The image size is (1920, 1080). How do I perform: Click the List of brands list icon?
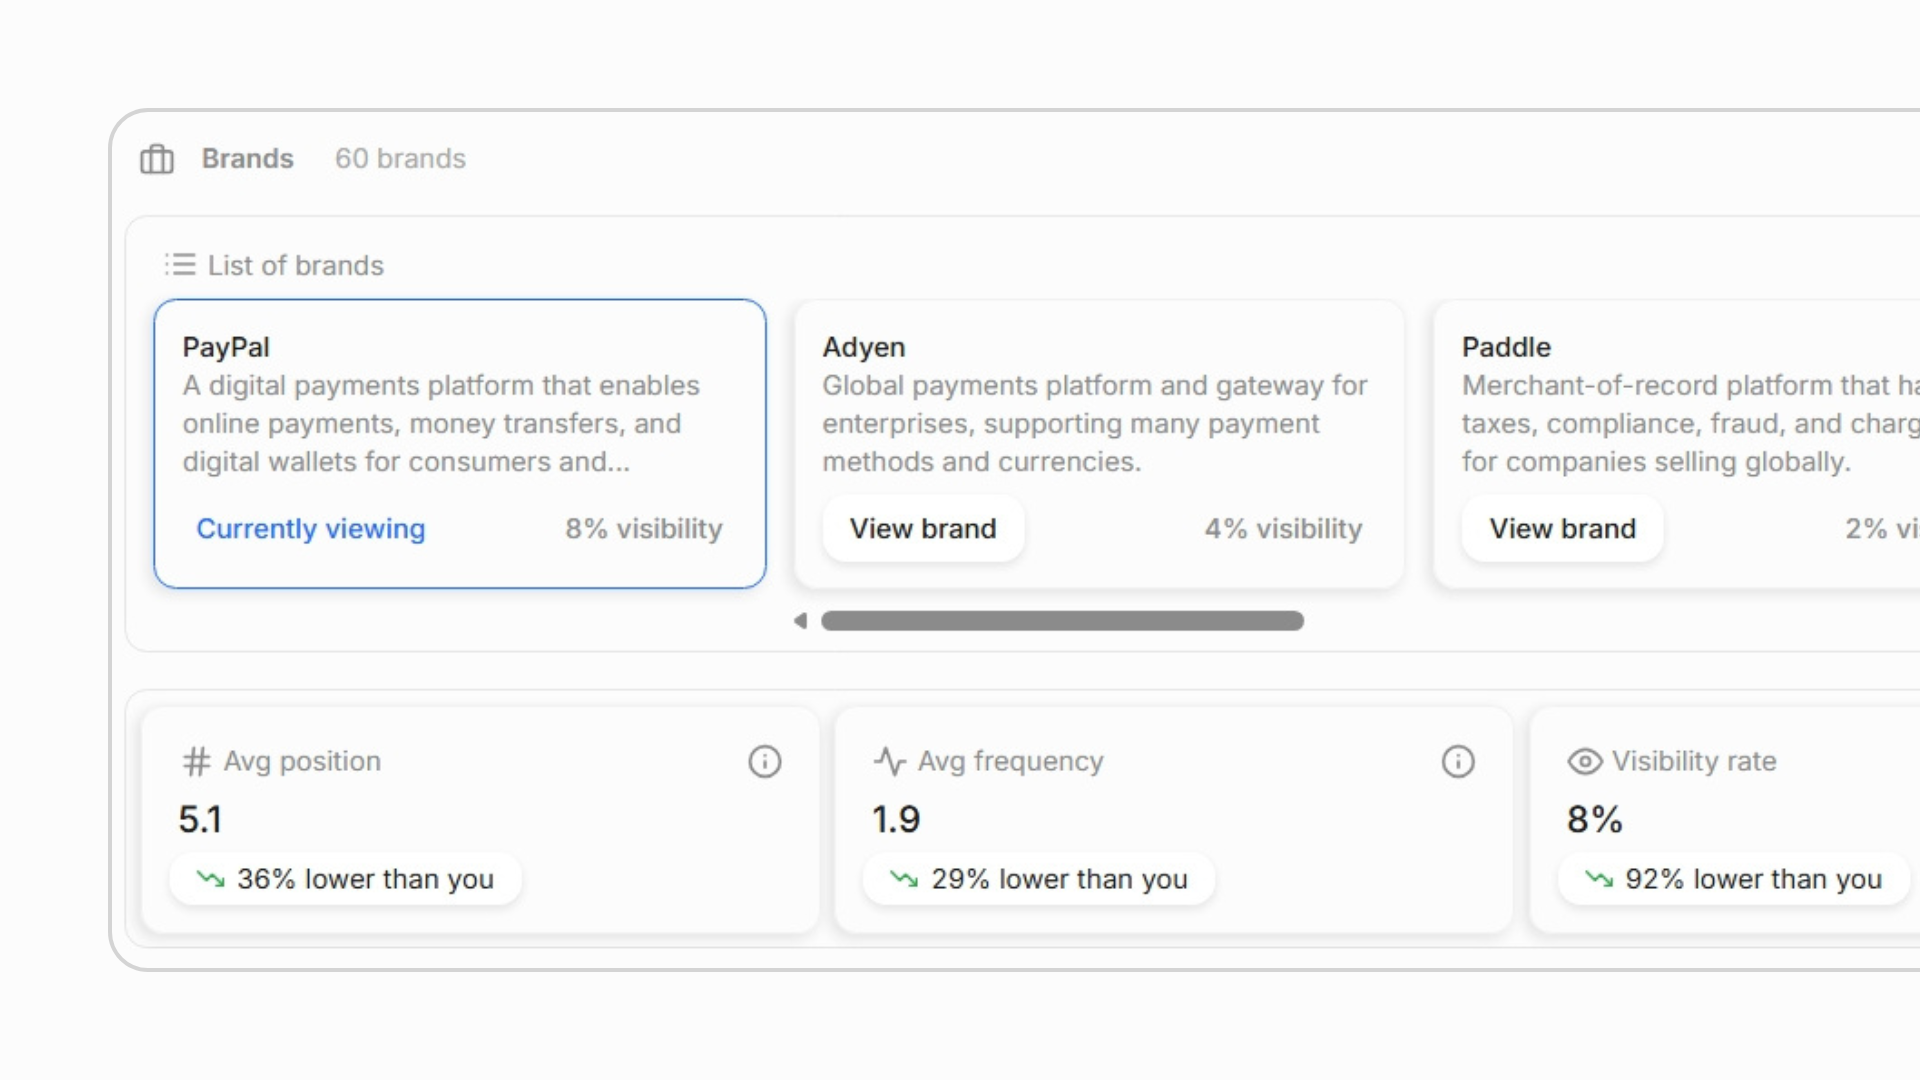pos(180,265)
